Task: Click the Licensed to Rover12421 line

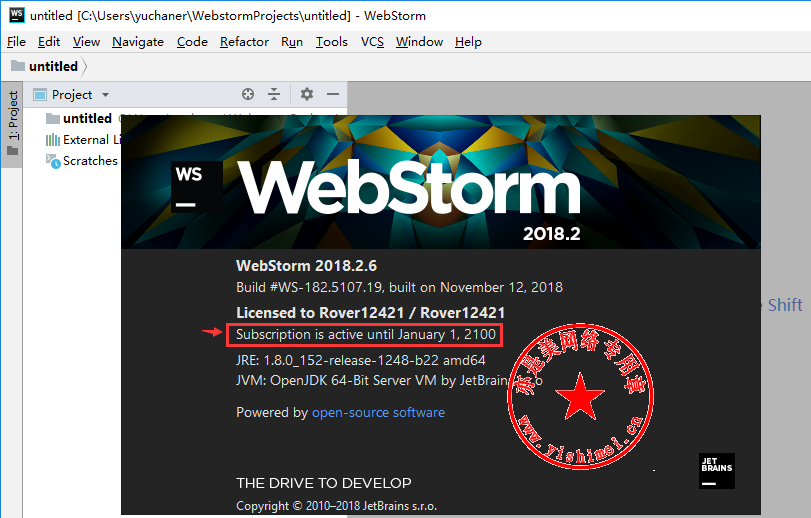Action: (x=370, y=313)
